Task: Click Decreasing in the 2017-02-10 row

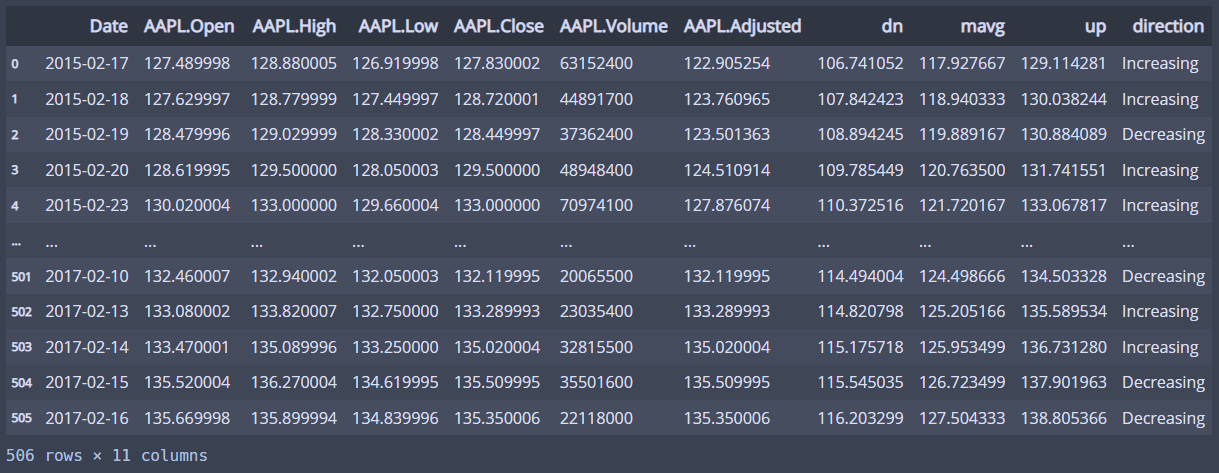Action: pyautogui.click(x=1163, y=276)
